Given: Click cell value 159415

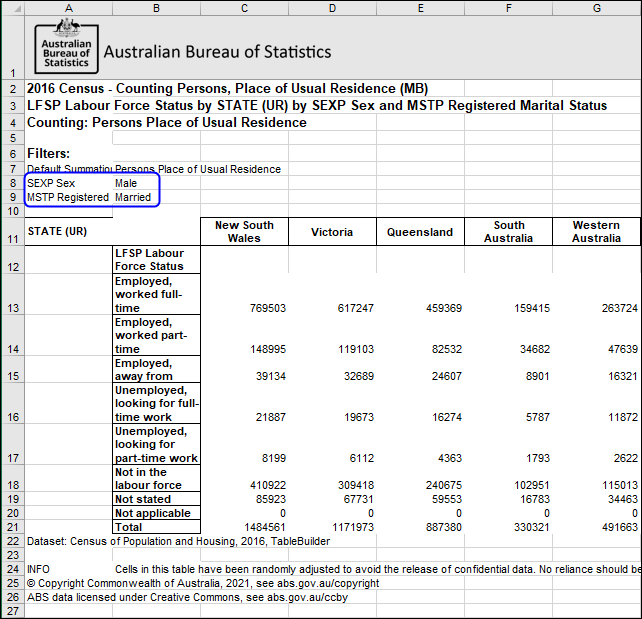Looking at the screenshot, I should pyautogui.click(x=532, y=308).
